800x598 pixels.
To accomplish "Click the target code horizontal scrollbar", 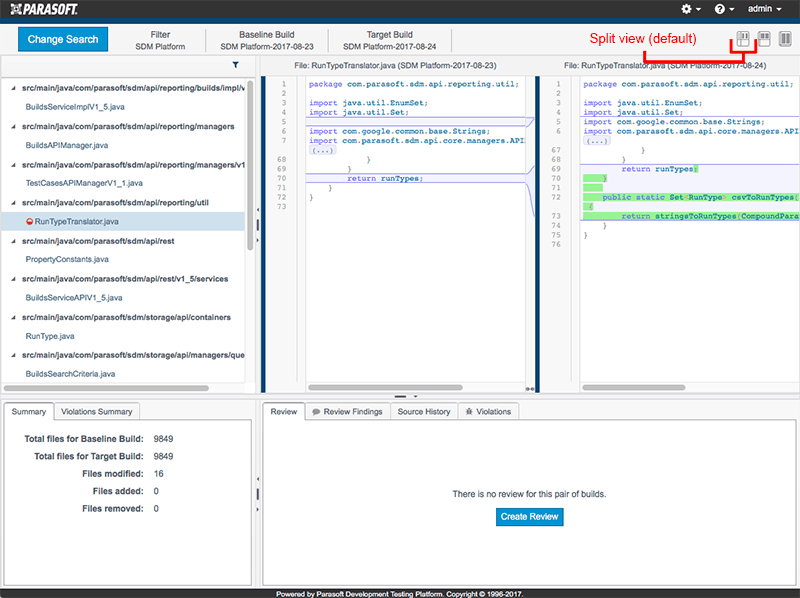I will click(634, 388).
